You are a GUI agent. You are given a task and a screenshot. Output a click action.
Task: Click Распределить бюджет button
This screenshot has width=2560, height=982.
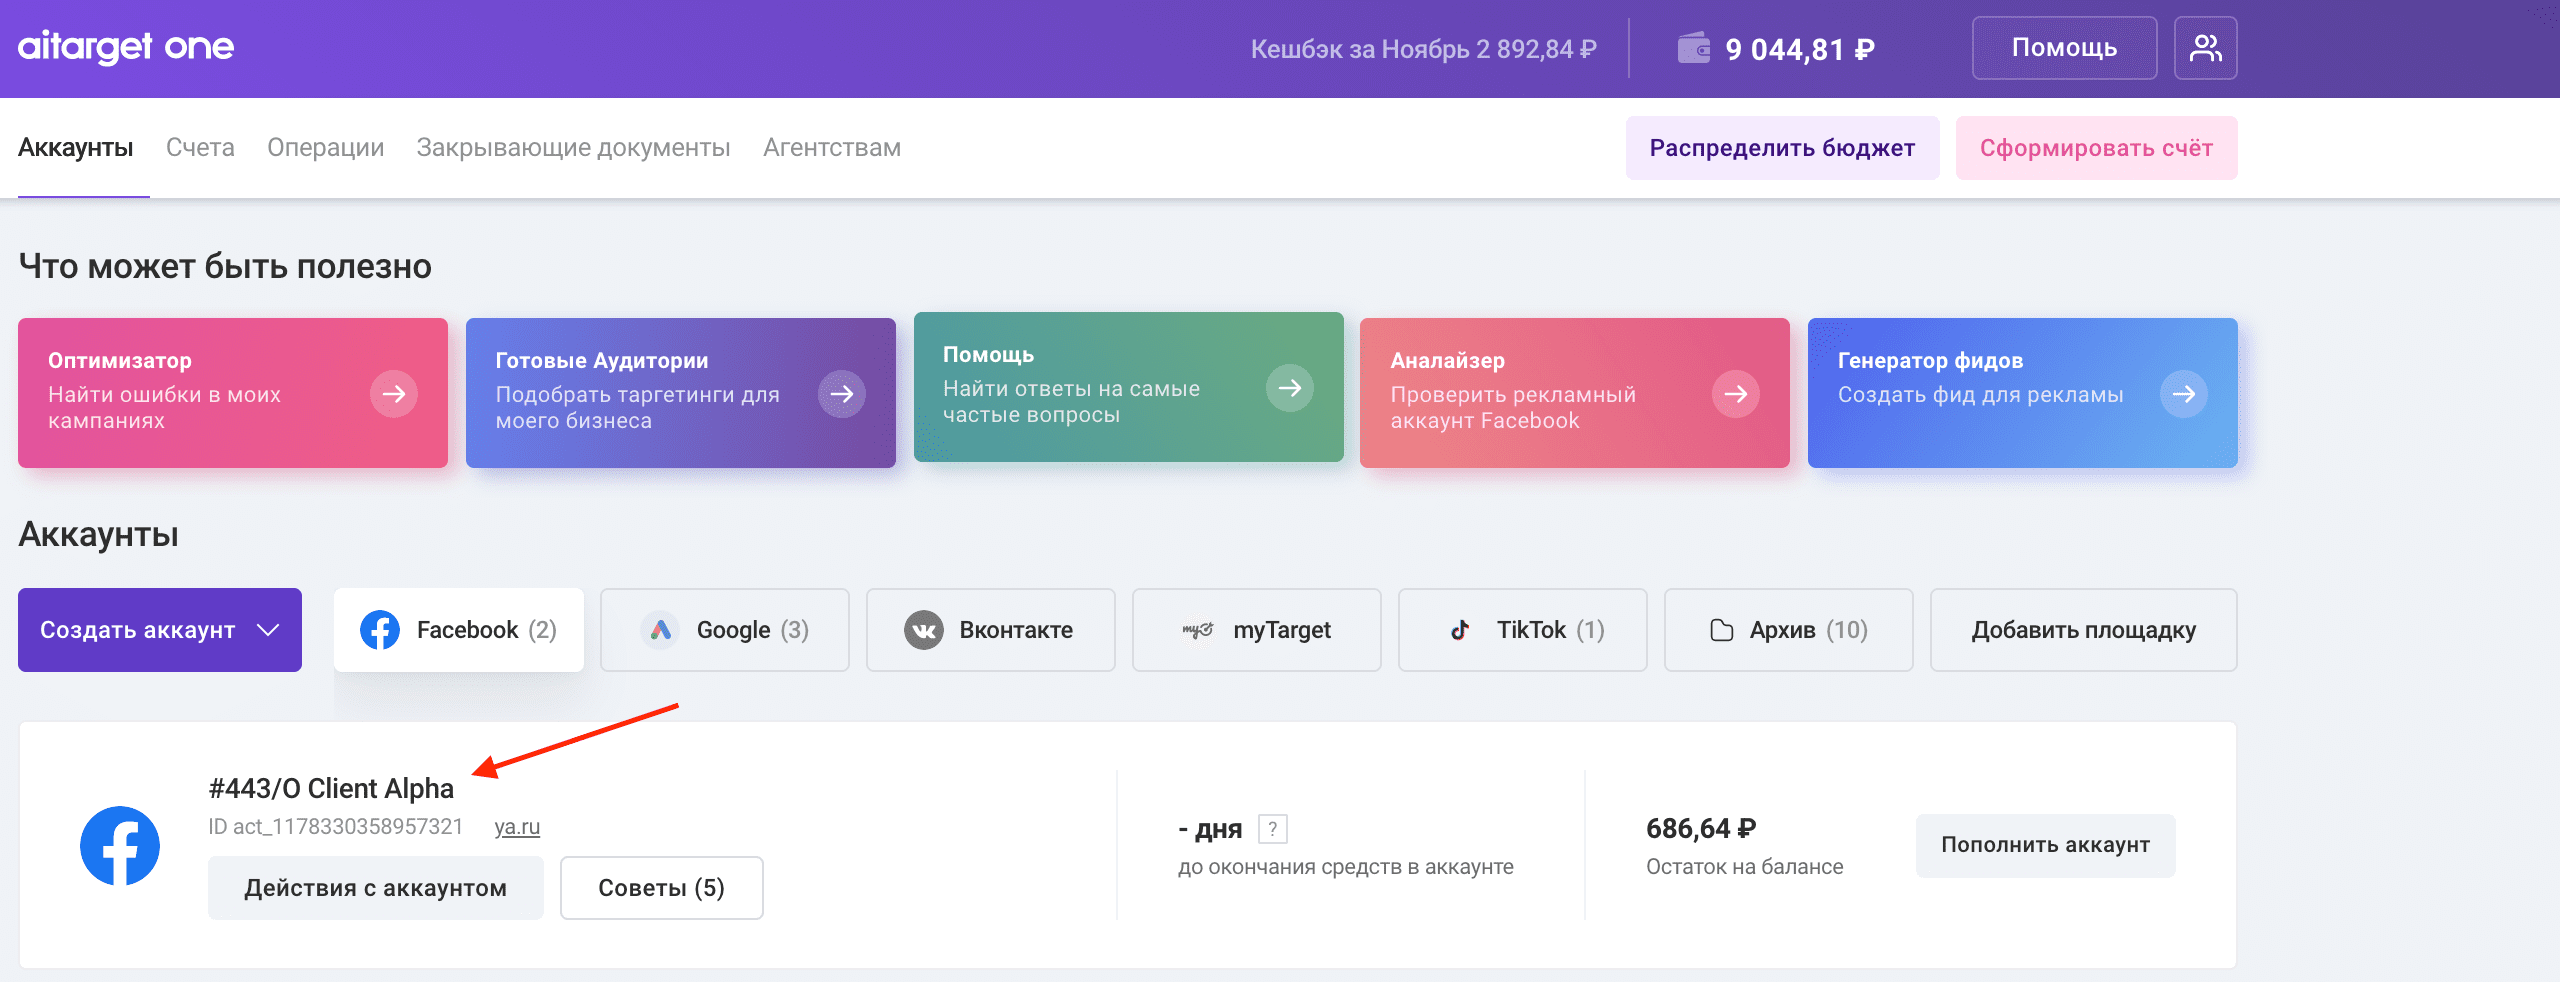[1783, 148]
